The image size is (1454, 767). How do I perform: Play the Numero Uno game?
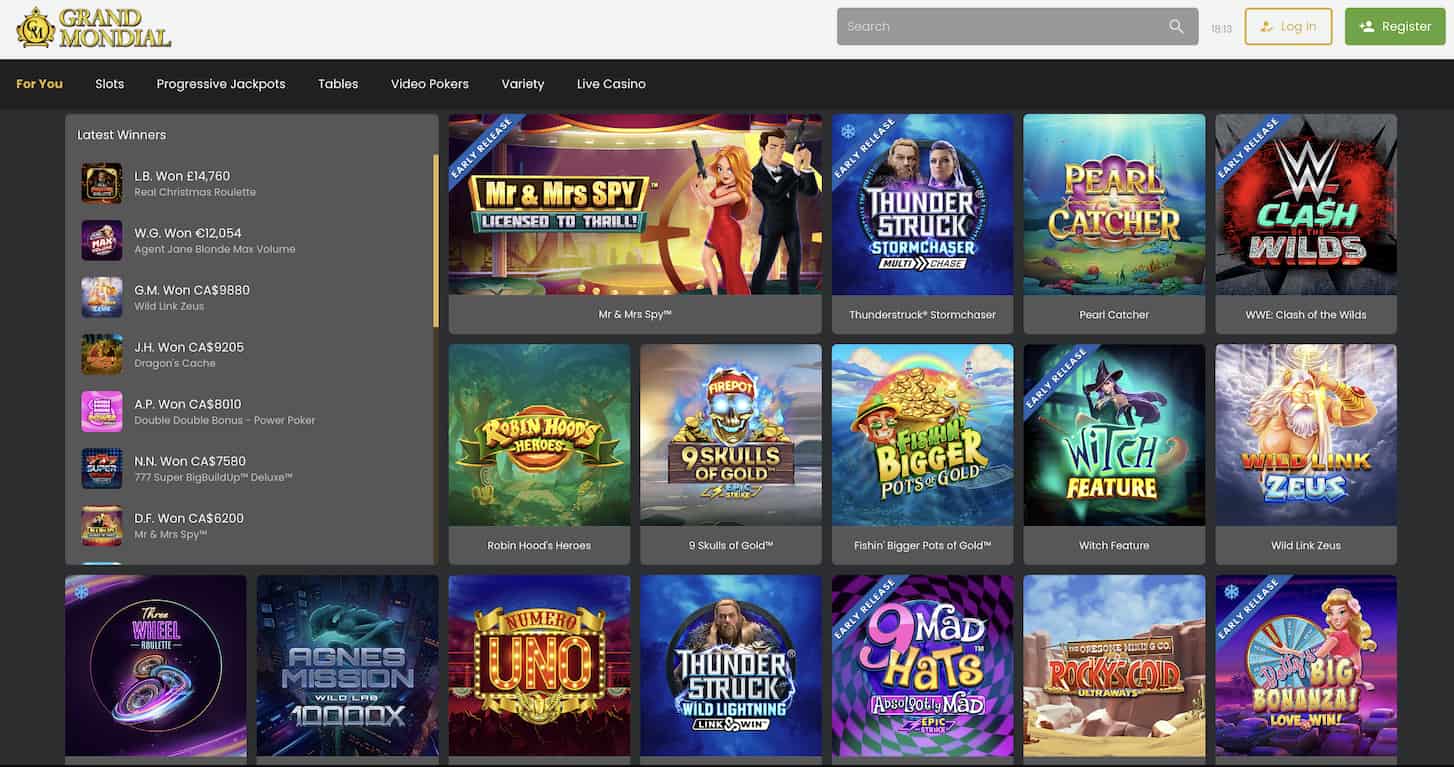click(x=539, y=665)
